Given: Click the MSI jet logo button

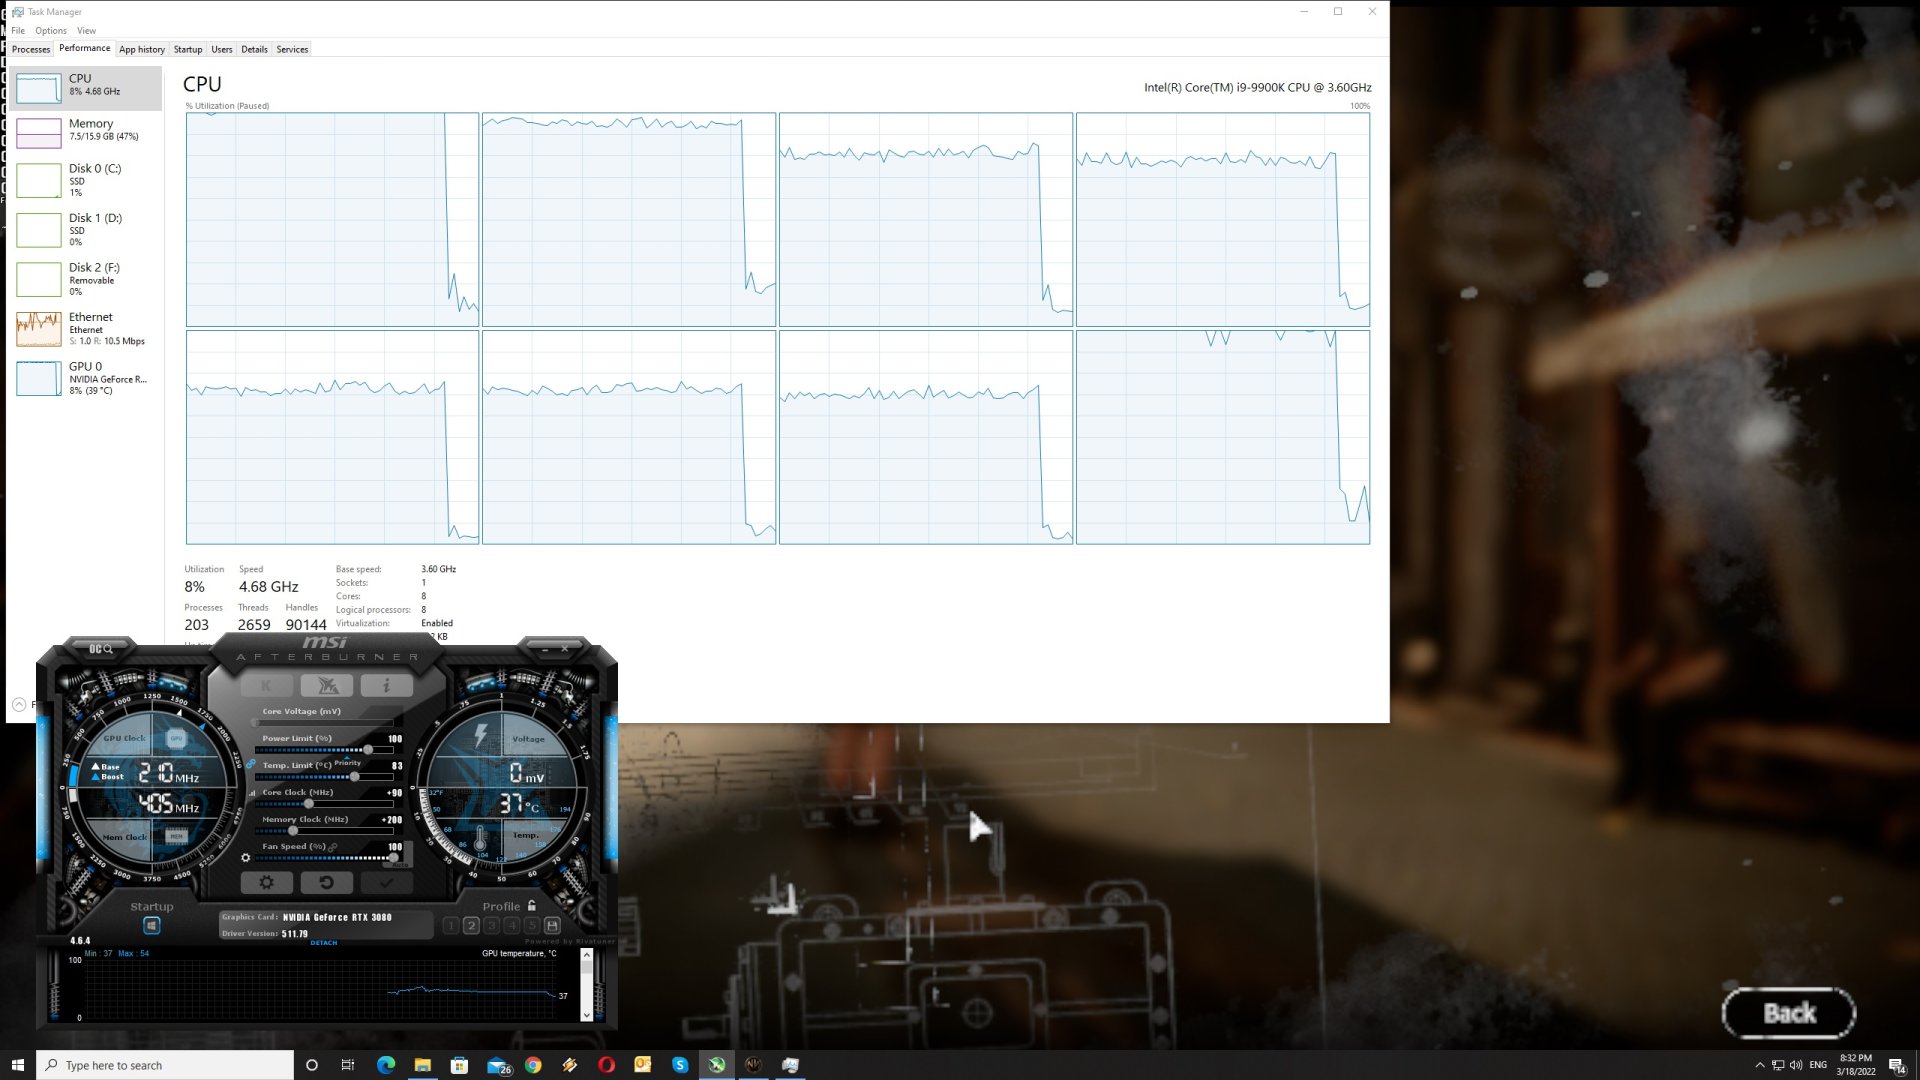Looking at the screenshot, I should pyautogui.click(x=327, y=685).
